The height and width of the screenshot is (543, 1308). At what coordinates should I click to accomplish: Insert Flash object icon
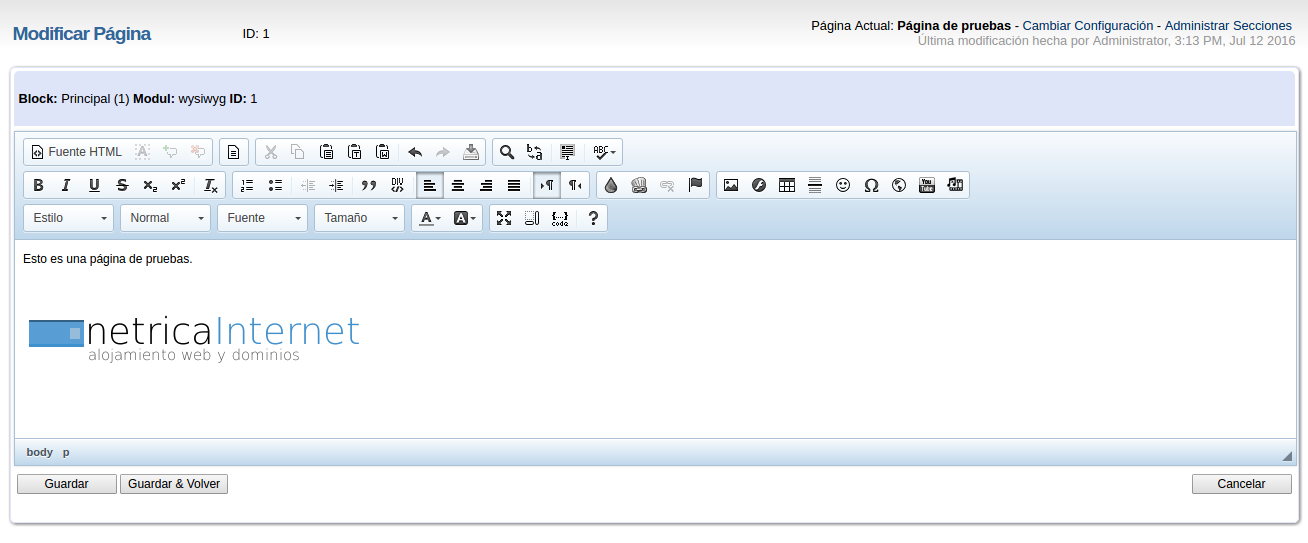[x=759, y=185]
